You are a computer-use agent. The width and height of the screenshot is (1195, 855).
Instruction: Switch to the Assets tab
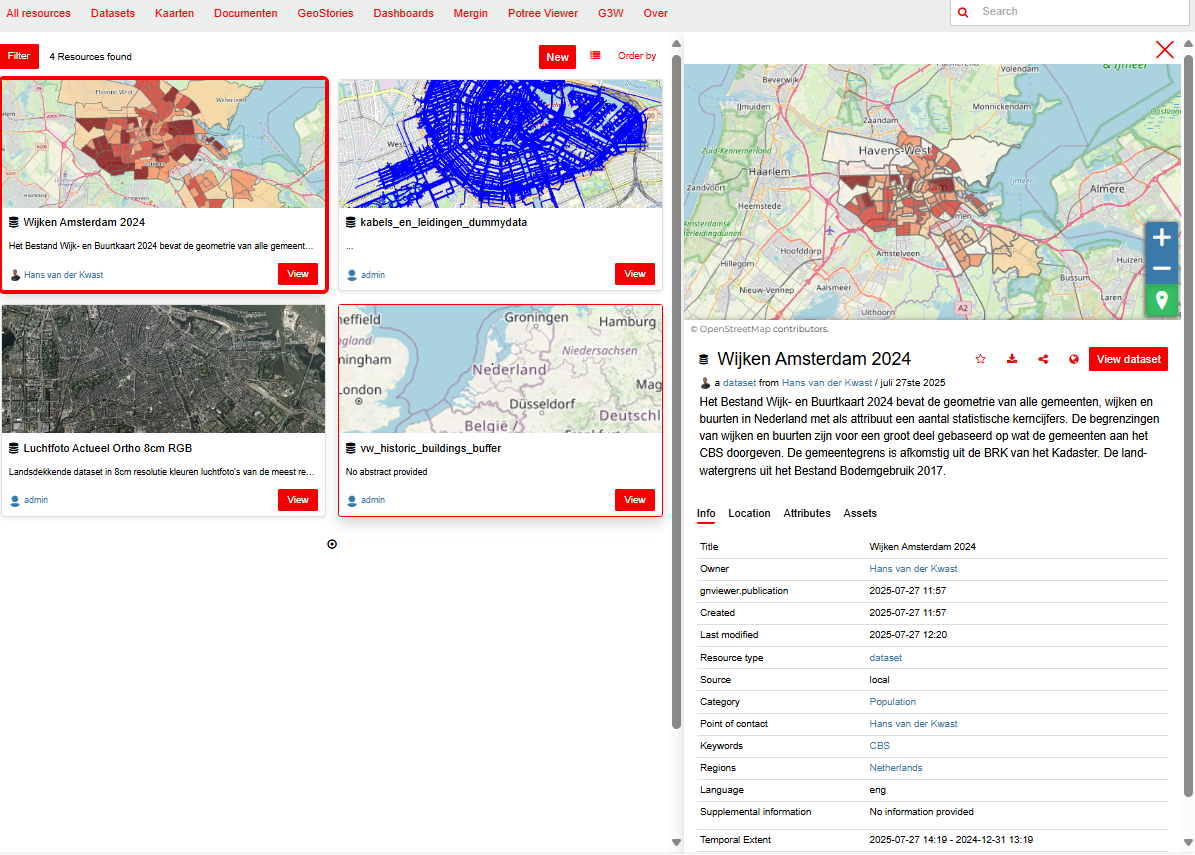pos(860,514)
